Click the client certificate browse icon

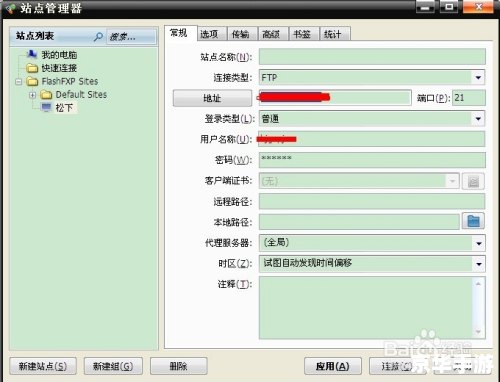[473, 181]
